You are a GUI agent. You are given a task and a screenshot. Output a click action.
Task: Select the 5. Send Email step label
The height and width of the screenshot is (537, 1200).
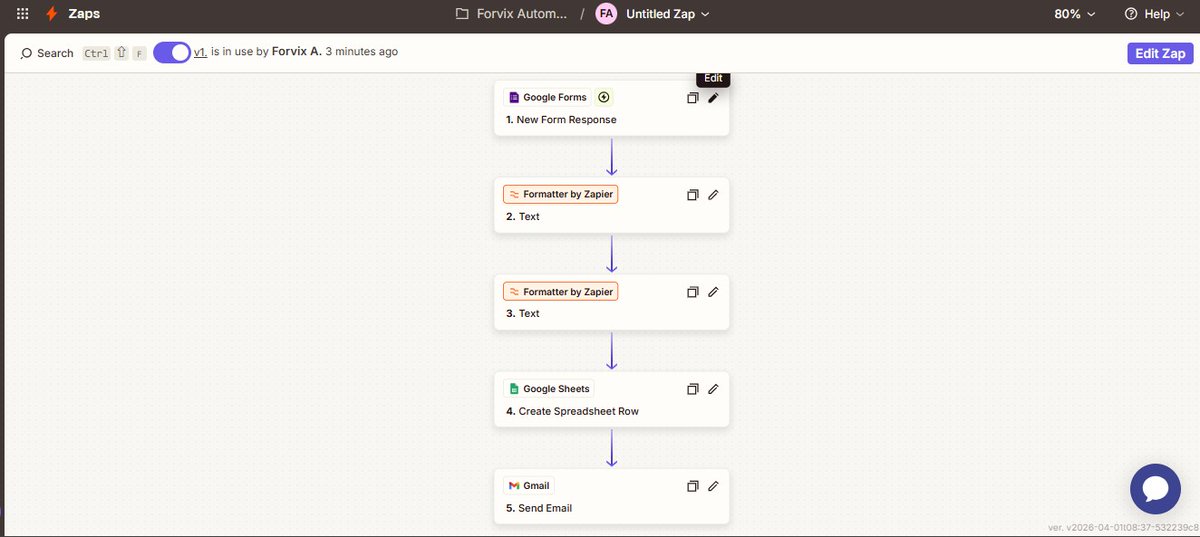[x=539, y=508]
